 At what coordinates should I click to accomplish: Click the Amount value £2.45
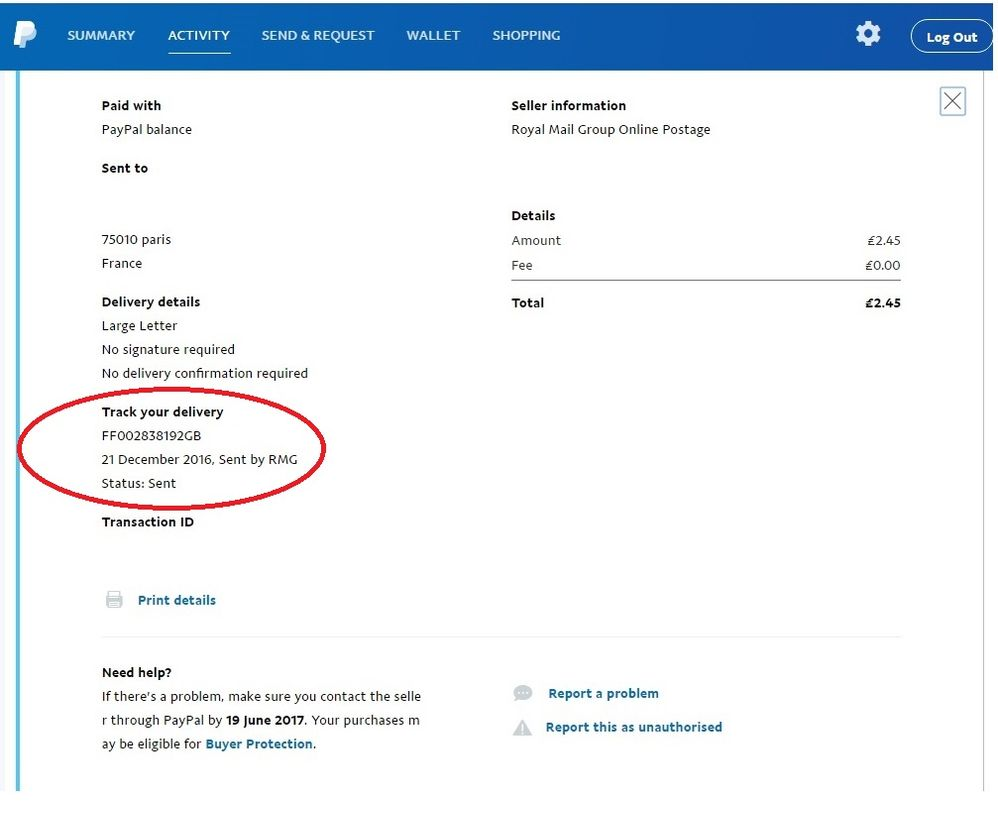click(x=884, y=241)
